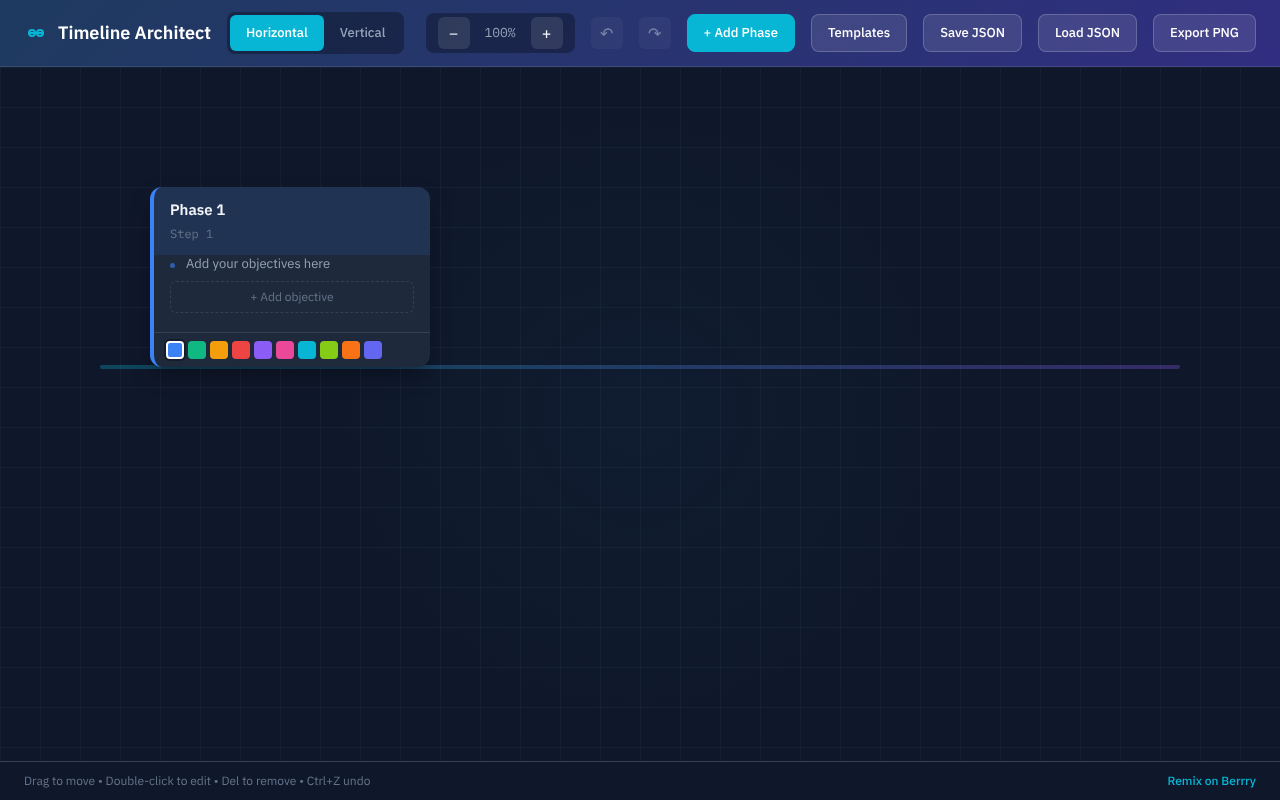Open the Remix on Berrry link
1280x800 pixels.
tap(1211, 780)
